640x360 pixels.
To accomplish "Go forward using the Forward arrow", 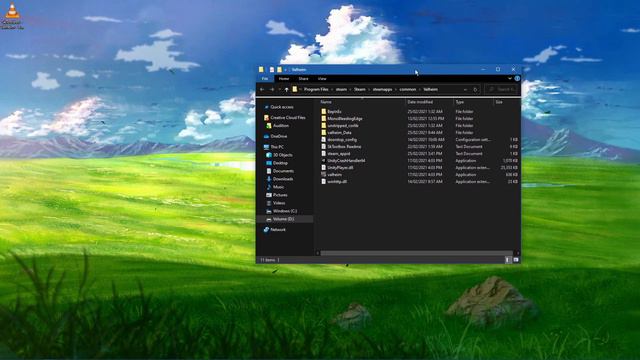I will [x=272, y=89].
